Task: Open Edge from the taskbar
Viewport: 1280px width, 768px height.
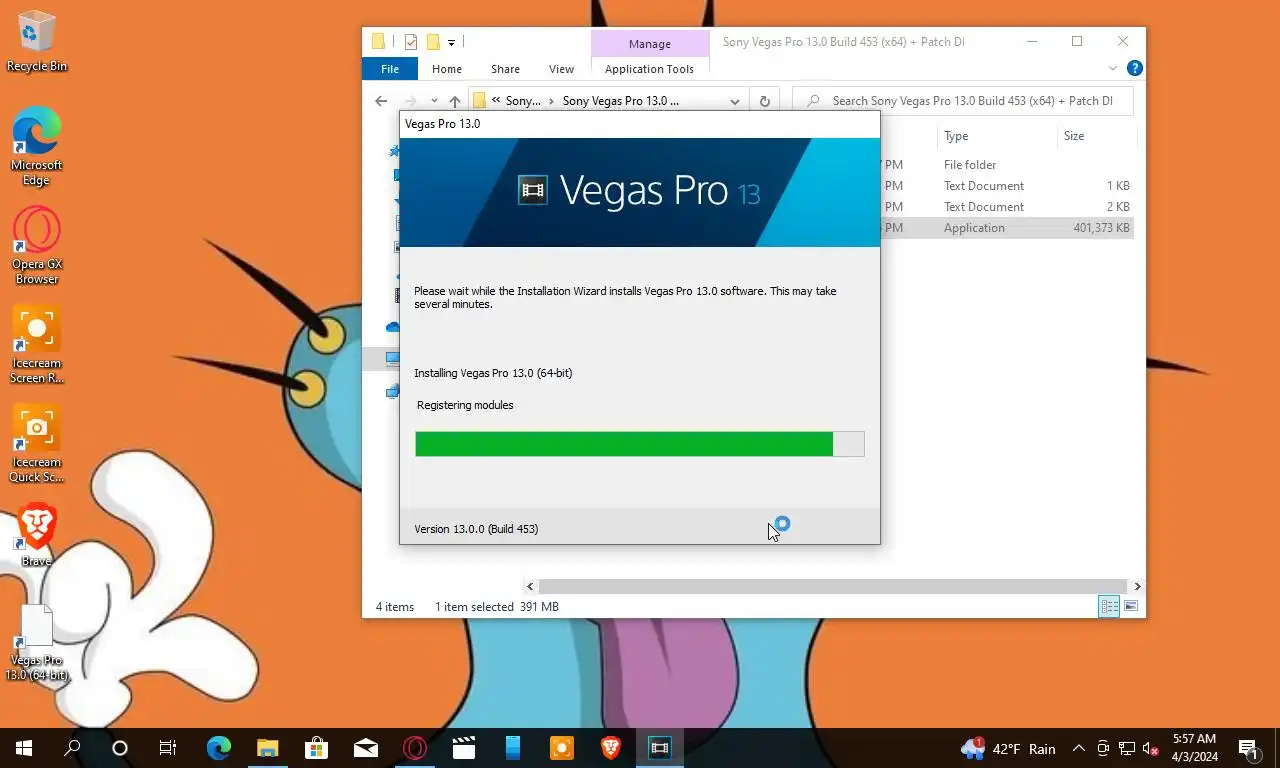Action: click(218, 748)
